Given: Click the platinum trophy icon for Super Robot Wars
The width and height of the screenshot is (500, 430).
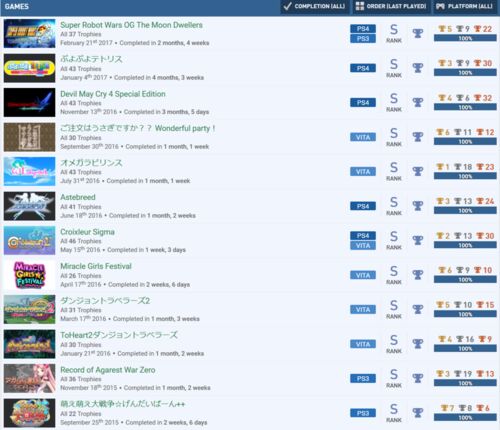Looking at the screenshot, I should pyautogui.click(x=418, y=33).
